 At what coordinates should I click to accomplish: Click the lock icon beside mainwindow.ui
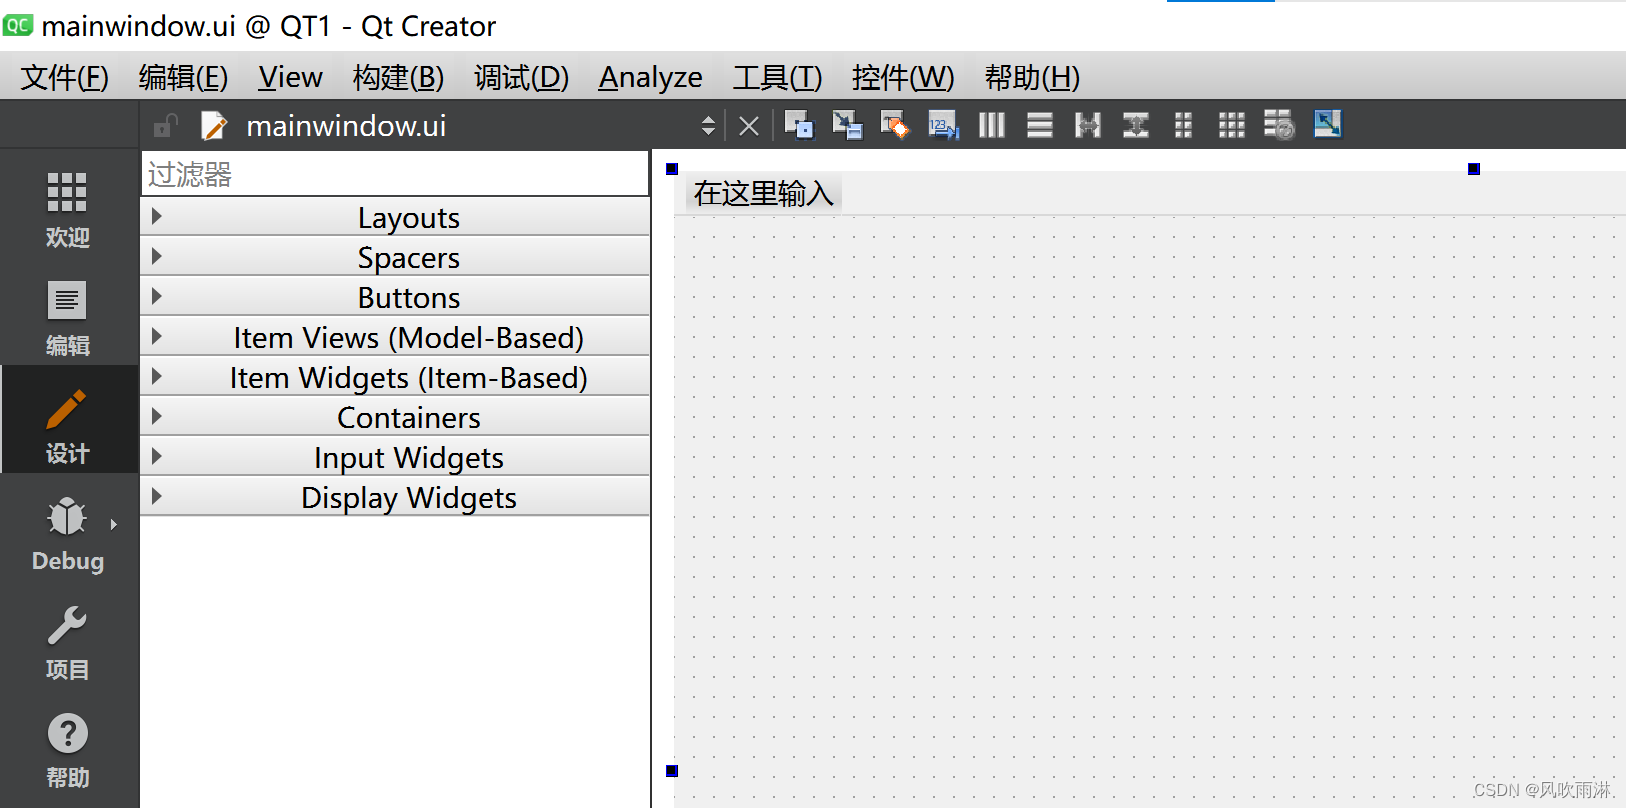(165, 126)
